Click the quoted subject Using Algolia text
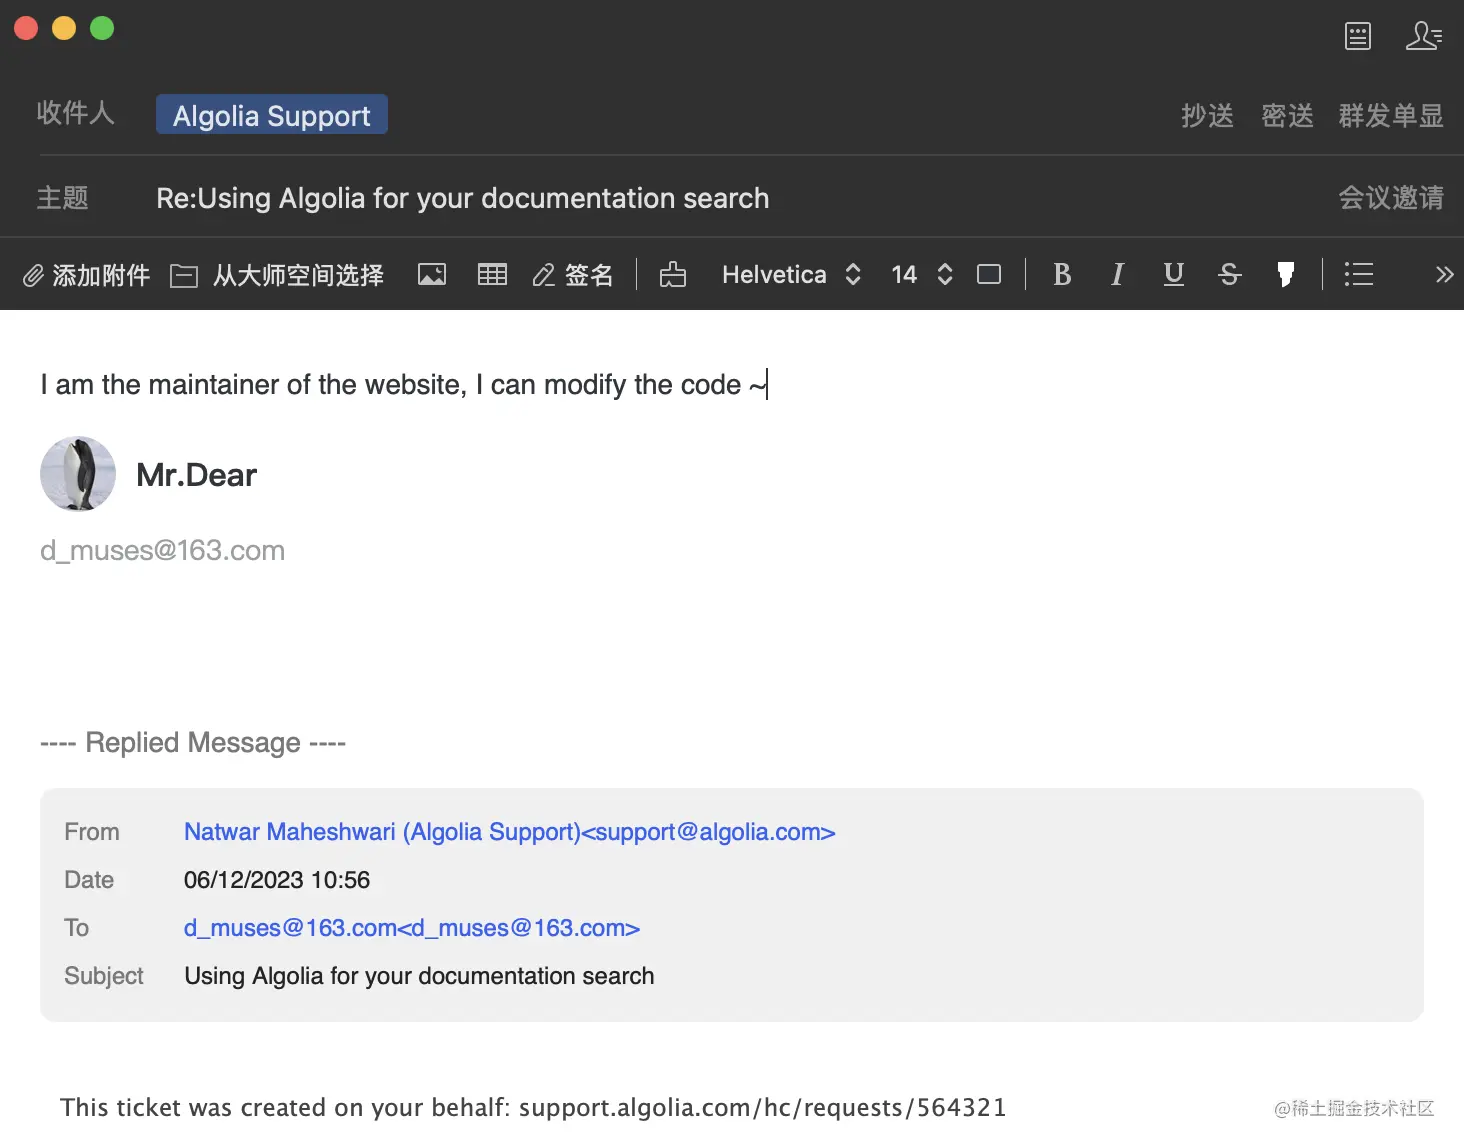This screenshot has height=1148, width=1464. click(x=419, y=976)
